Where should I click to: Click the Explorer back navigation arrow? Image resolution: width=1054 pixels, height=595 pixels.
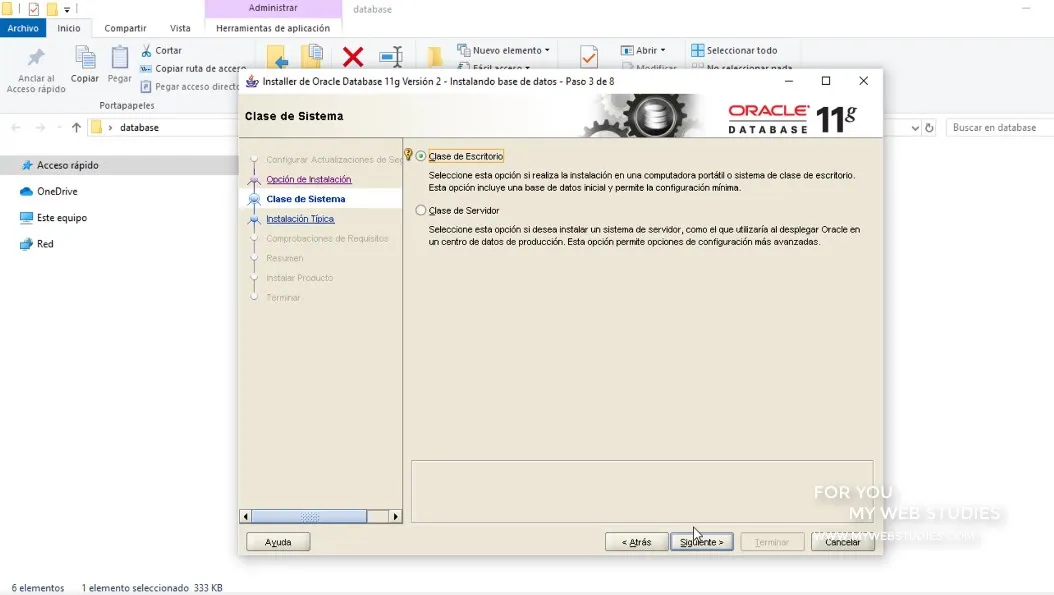16,128
